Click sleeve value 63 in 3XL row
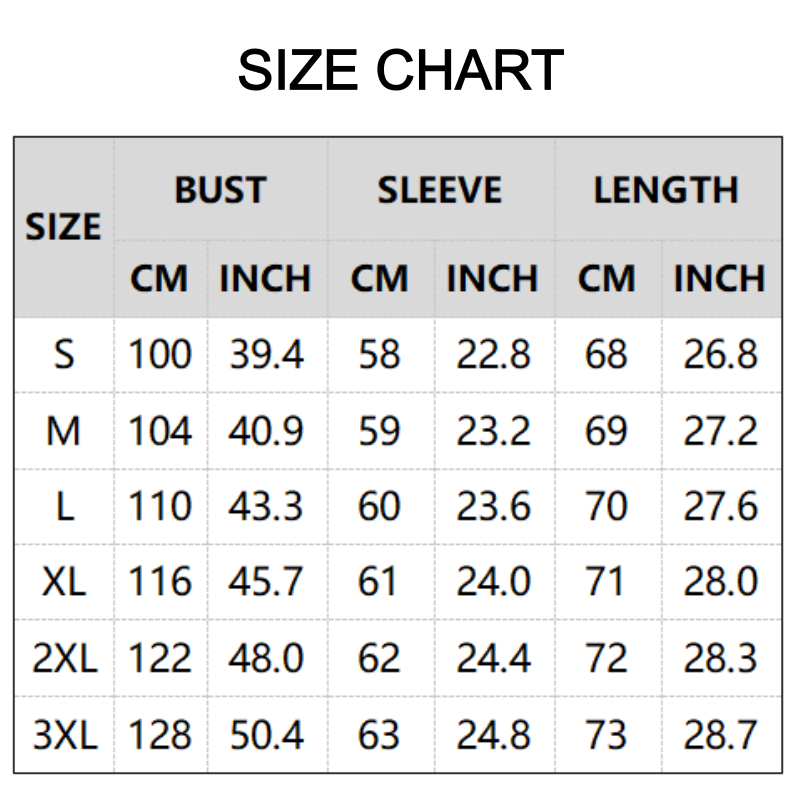800x800 pixels. pyautogui.click(x=379, y=735)
